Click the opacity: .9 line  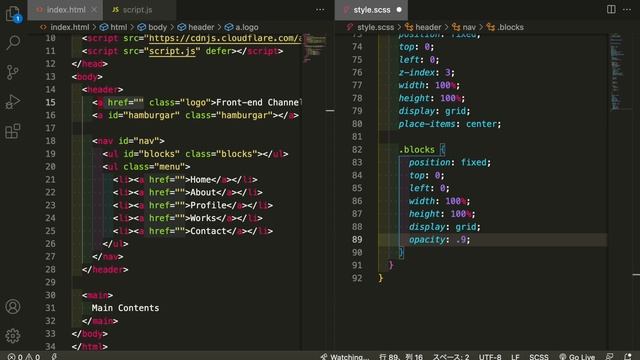point(440,240)
